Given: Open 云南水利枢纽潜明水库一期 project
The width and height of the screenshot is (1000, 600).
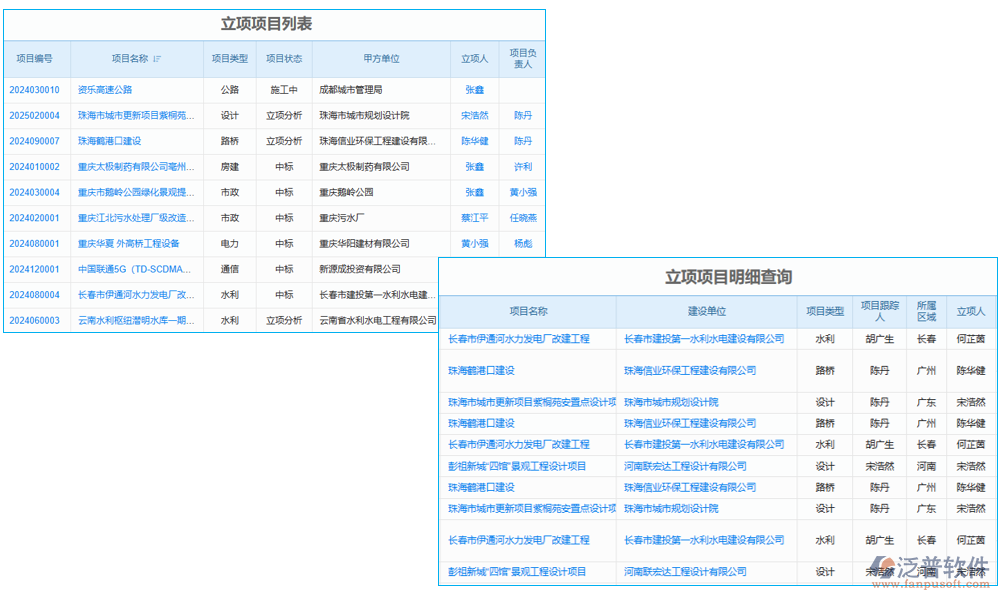Looking at the screenshot, I should pyautogui.click(x=137, y=320).
